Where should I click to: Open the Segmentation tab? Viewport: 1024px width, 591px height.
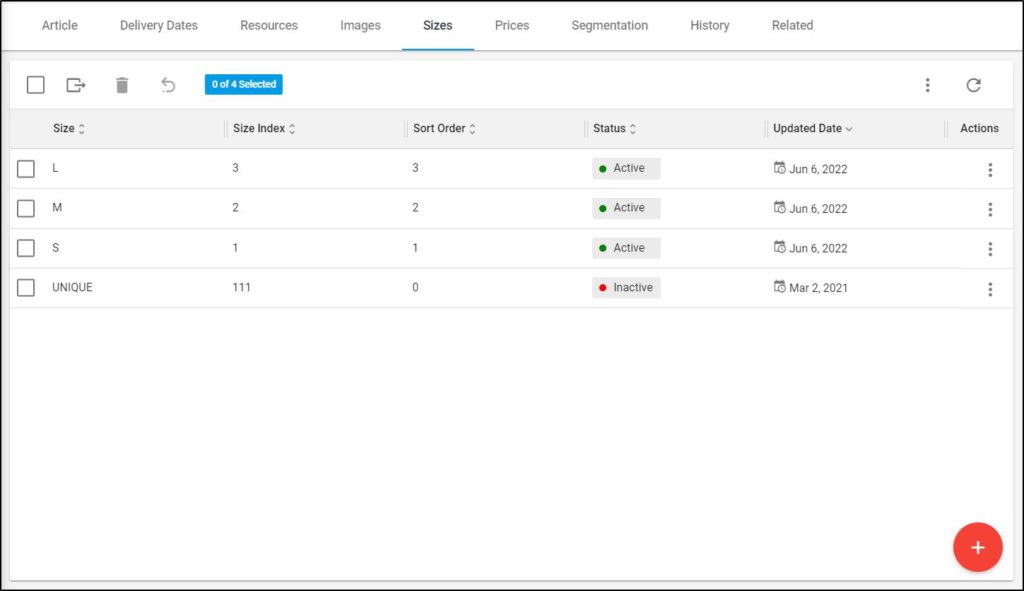click(x=609, y=25)
